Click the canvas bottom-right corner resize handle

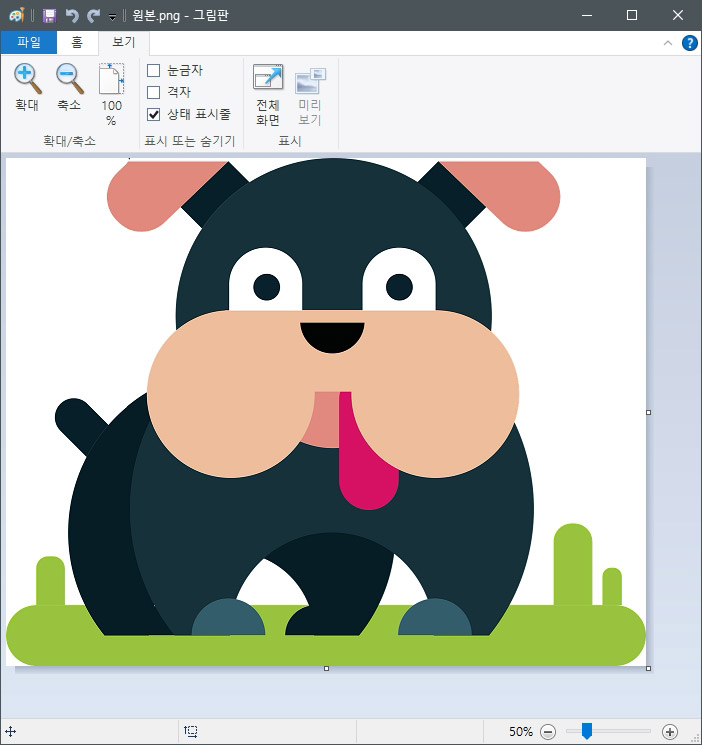648,669
